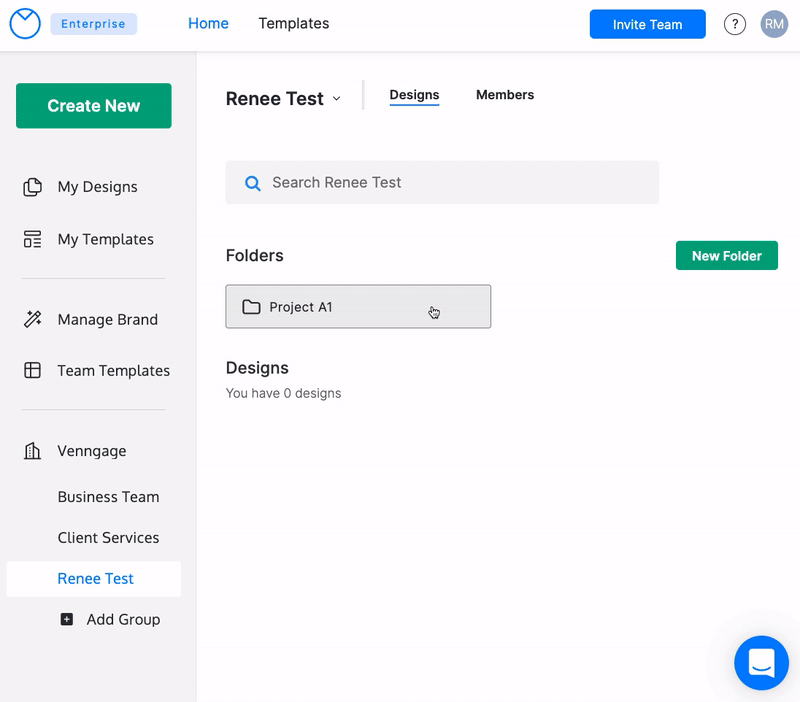Screen dimensions: 800x702
Task: Click the RM user avatar
Action: pos(774,24)
